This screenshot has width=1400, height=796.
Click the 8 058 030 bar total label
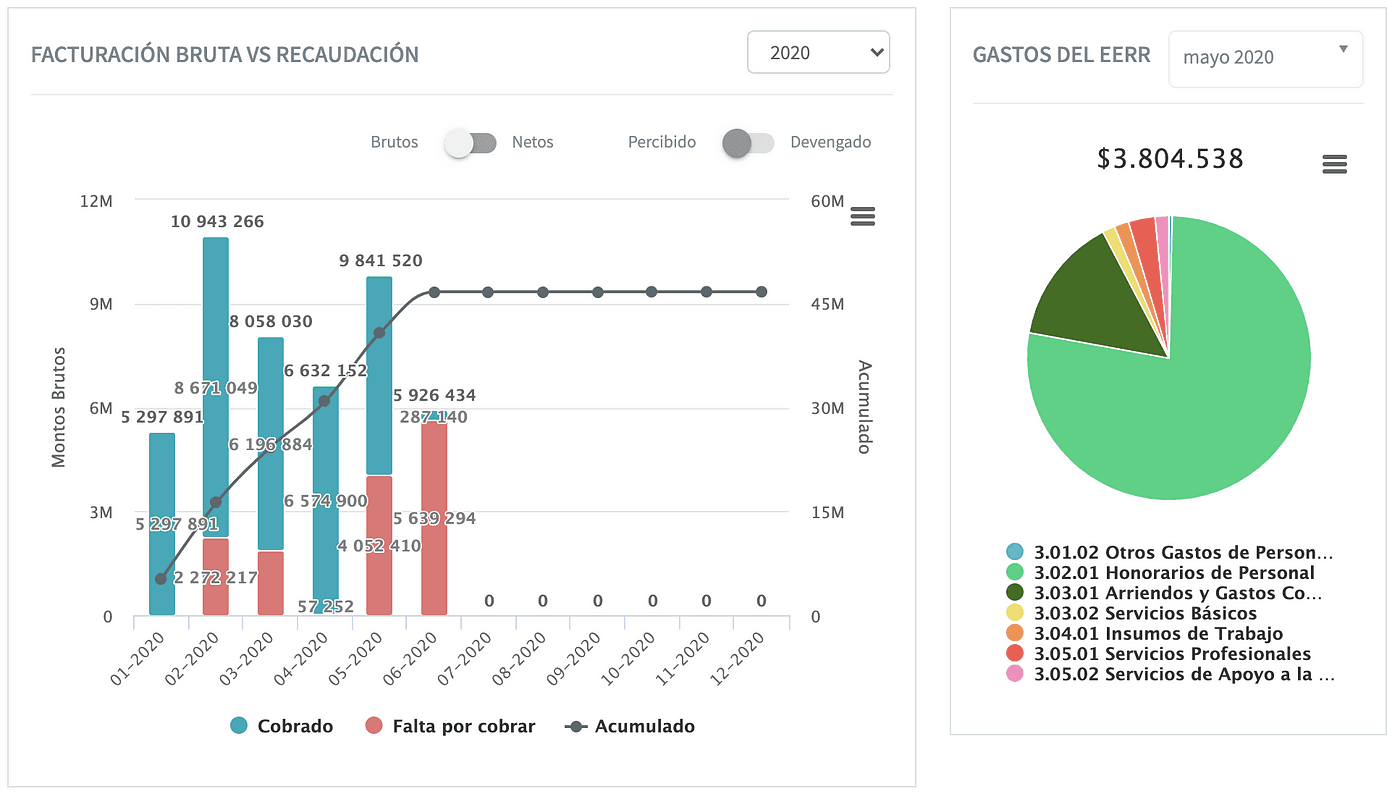click(x=271, y=322)
